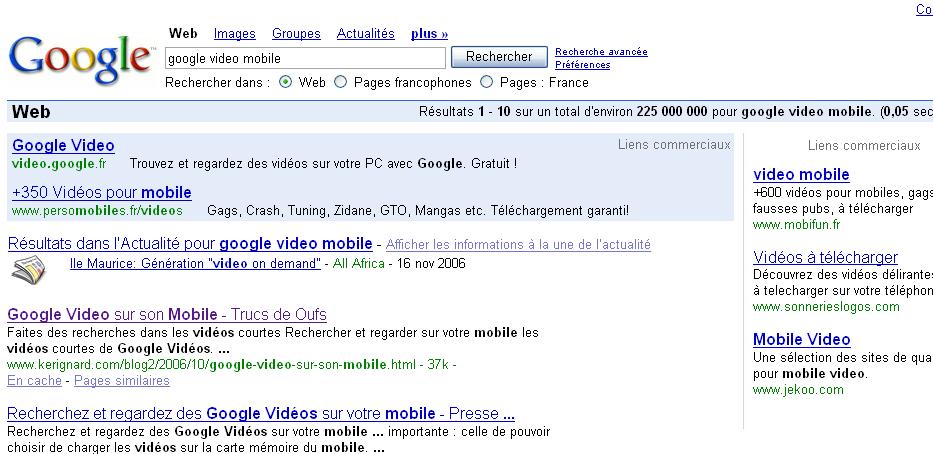Viewport: 933px width, 454px height.
Task: Open the video mobile ad in the sidebar
Action: click(801, 175)
